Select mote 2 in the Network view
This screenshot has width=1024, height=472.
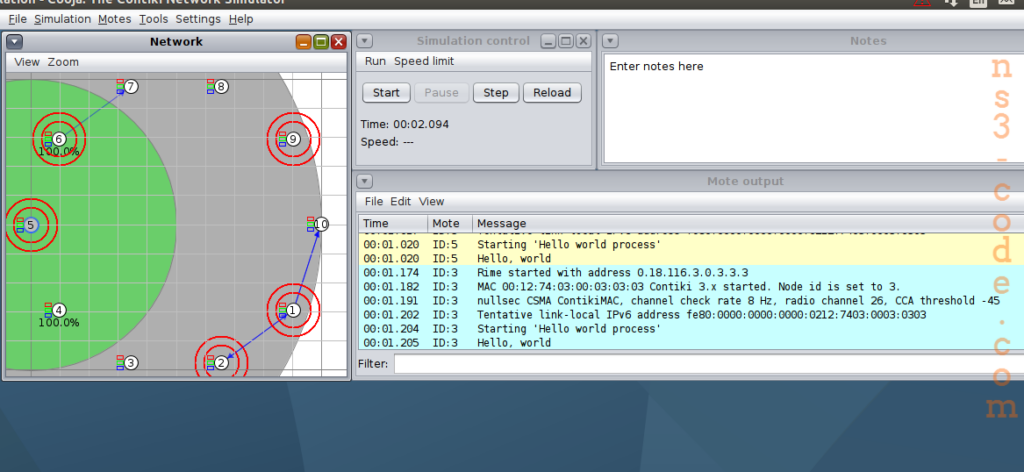(221, 362)
